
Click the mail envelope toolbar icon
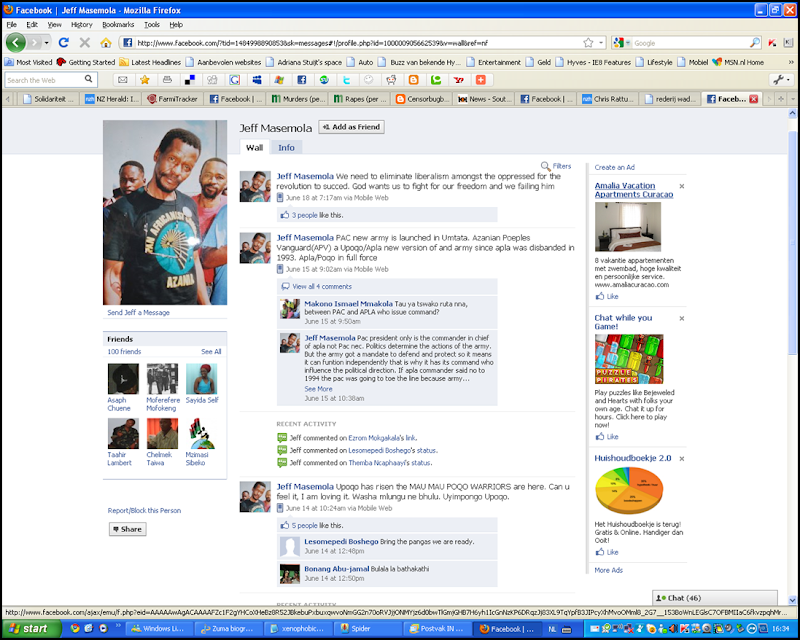coord(122,80)
